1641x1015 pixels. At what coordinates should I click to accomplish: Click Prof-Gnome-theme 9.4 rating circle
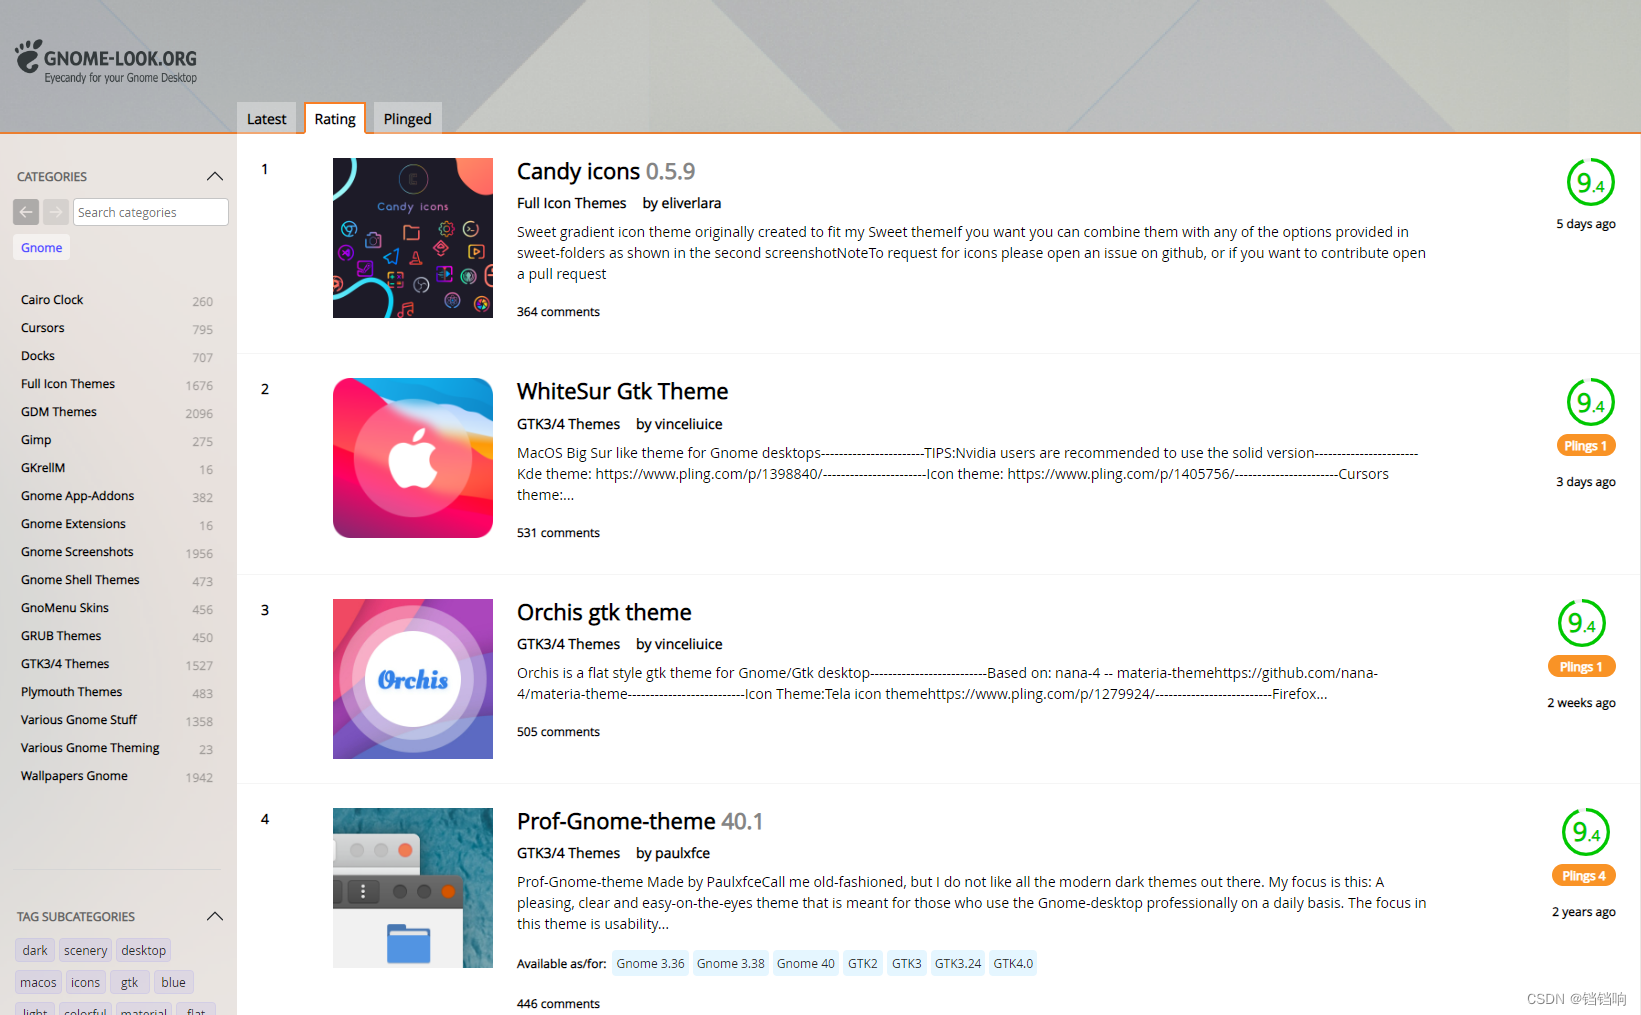[x=1586, y=832]
